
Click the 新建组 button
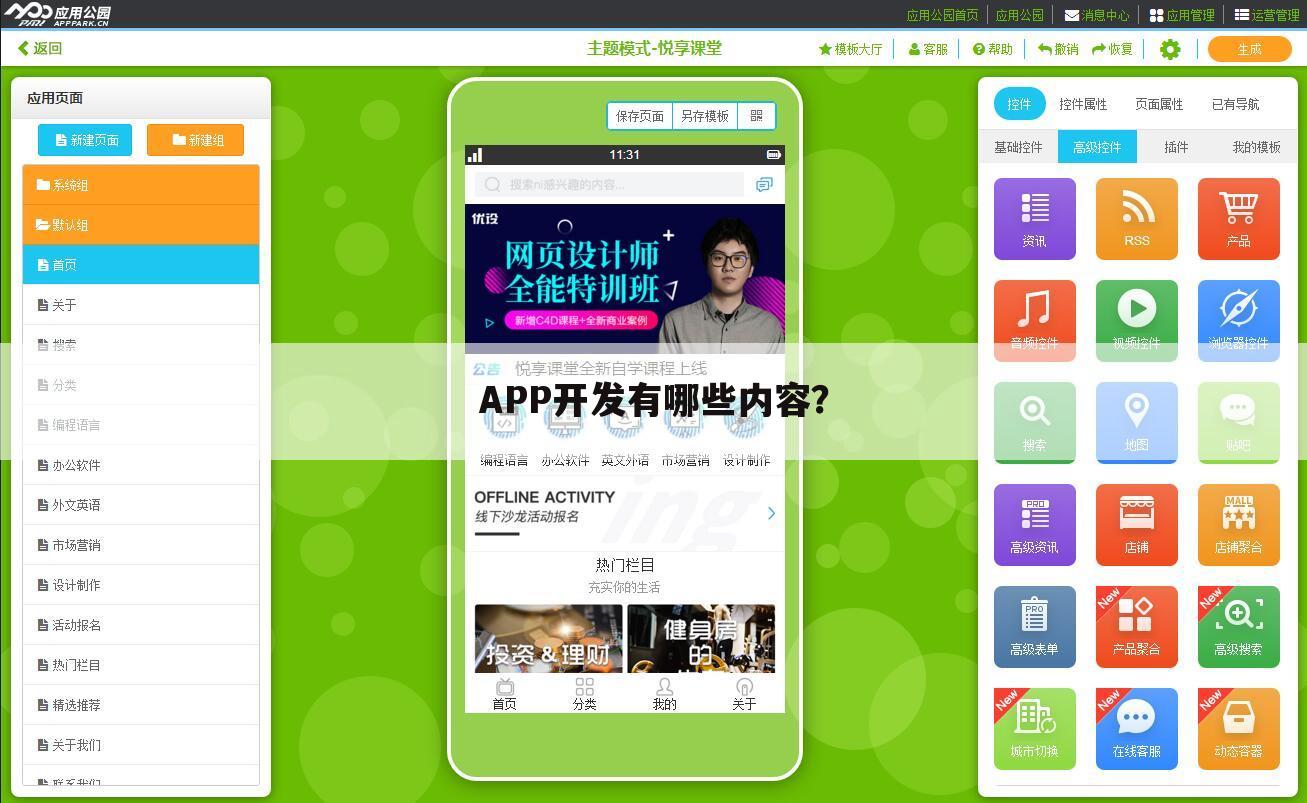[x=195, y=140]
